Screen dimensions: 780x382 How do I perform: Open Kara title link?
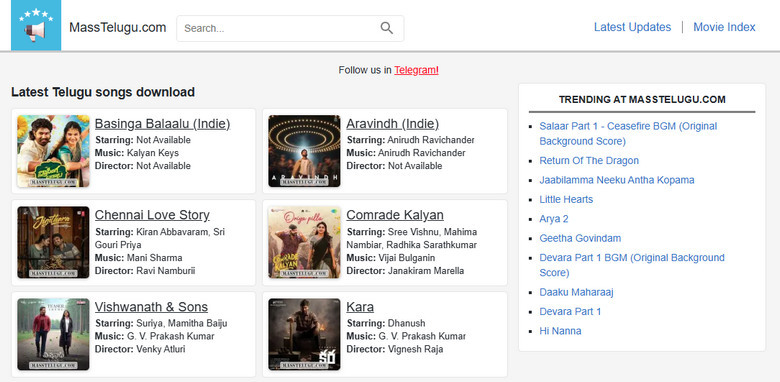pyautogui.click(x=360, y=306)
